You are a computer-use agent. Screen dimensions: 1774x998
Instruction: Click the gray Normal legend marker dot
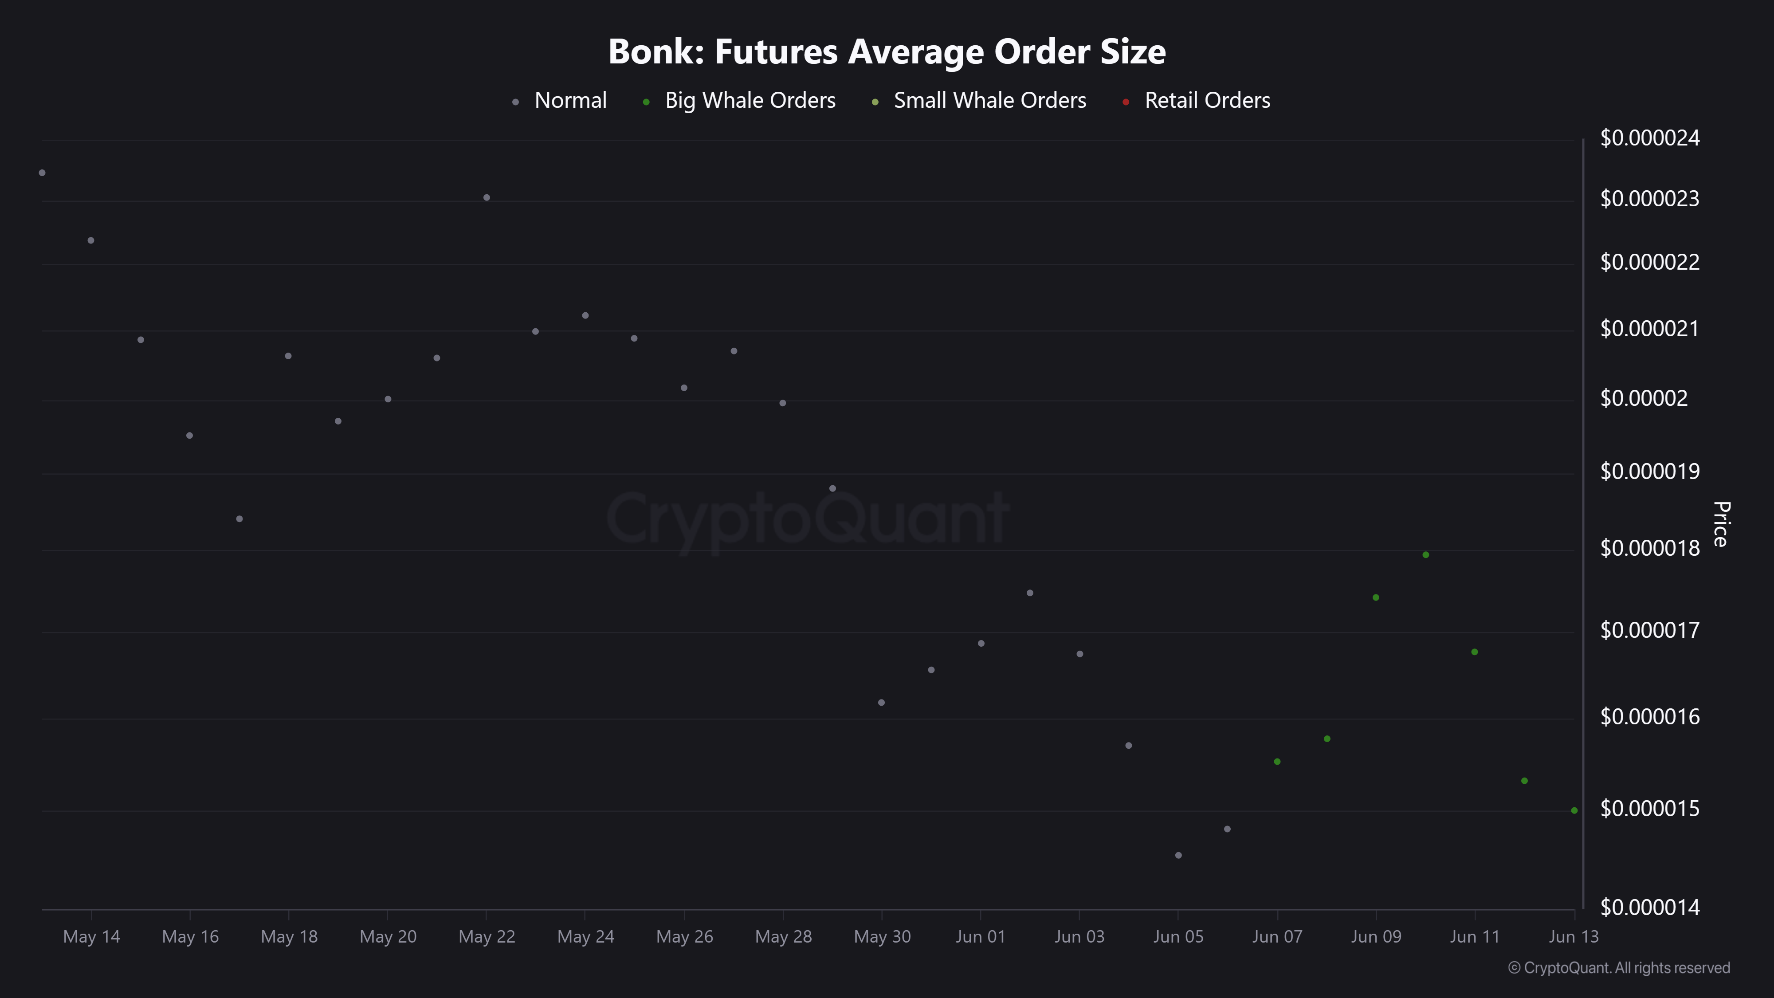pyautogui.click(x=515, y=102)
